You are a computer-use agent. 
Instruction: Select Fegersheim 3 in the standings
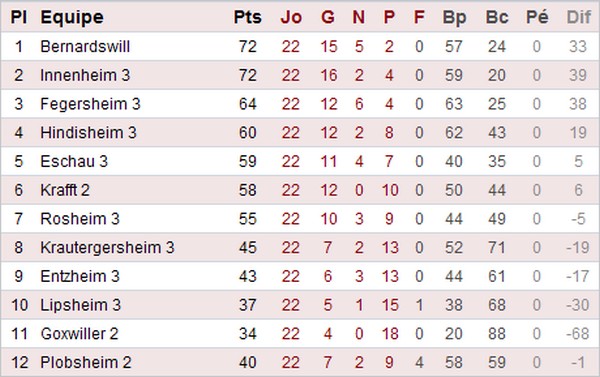point(90,104)
